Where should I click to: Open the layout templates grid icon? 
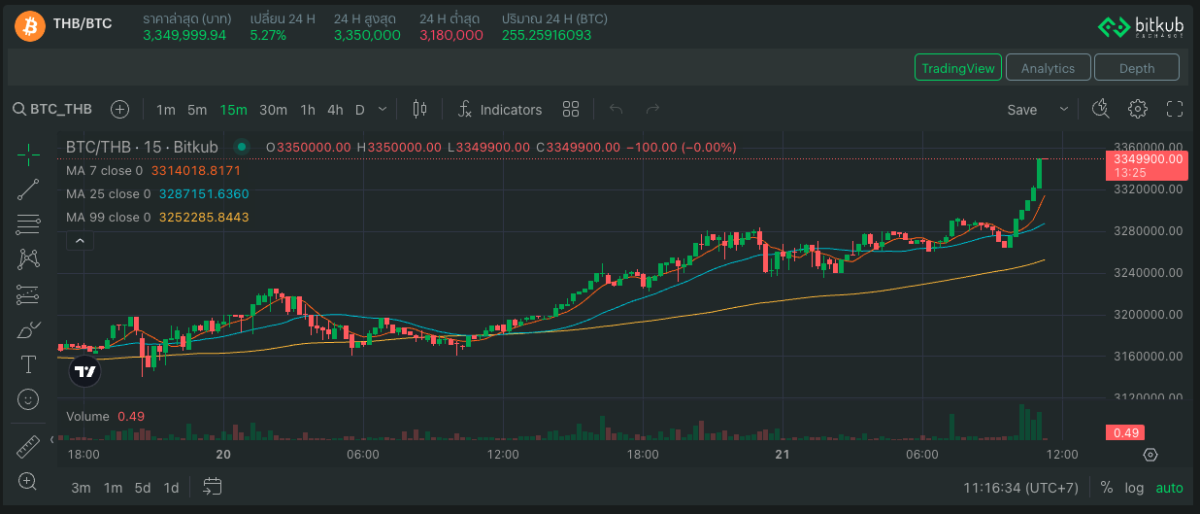click(571, 109)
